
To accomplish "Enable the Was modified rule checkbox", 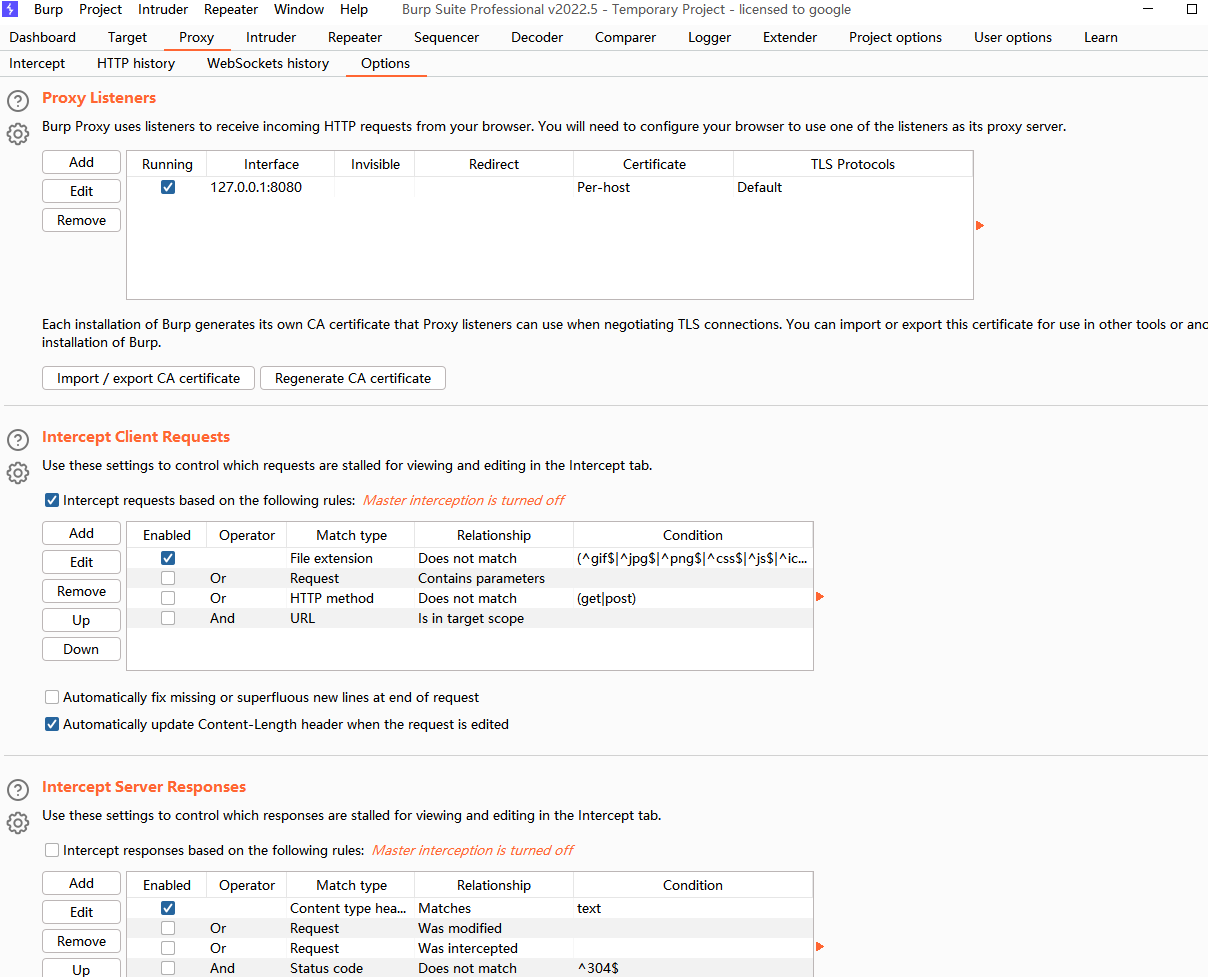I will (168, 928).
